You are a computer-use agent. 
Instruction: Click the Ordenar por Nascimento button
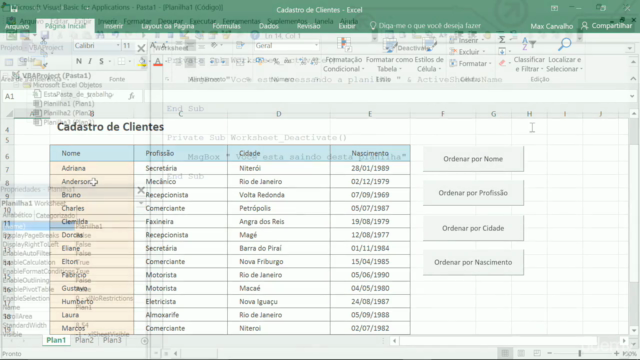click(x=473, y=262)
